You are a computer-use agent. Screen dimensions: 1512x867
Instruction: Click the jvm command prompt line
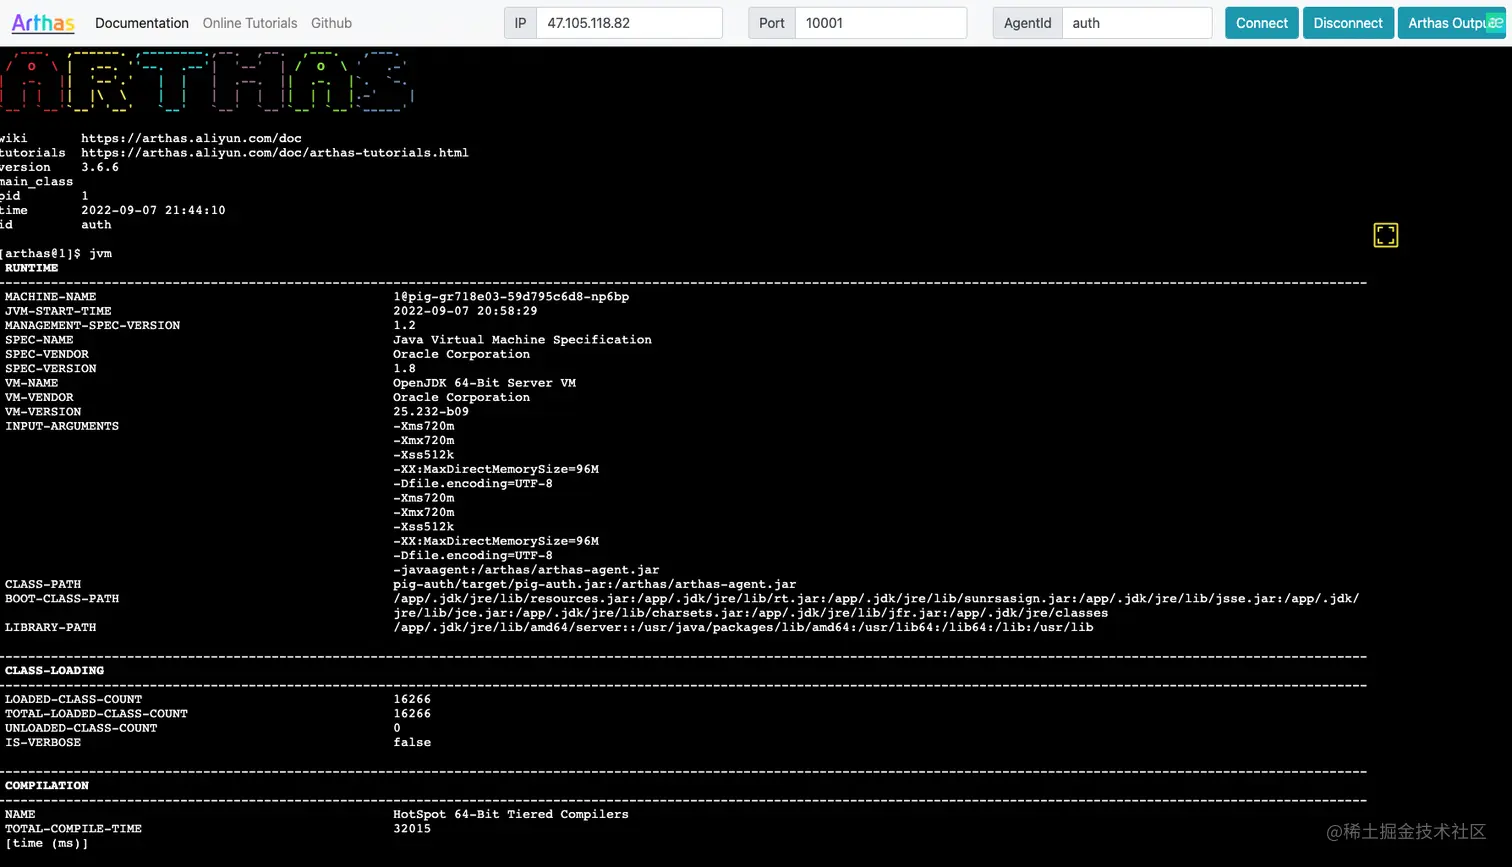[x=56, y=253]
